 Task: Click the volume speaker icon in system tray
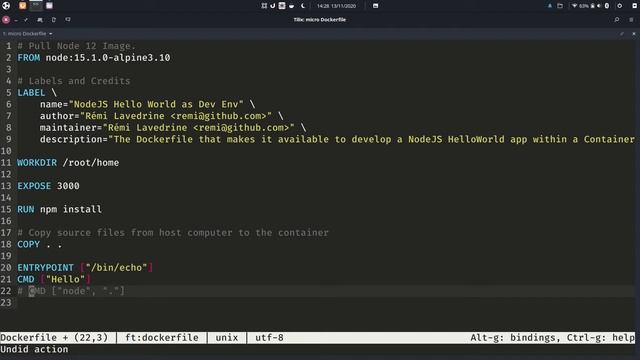(x=599, y=6)
